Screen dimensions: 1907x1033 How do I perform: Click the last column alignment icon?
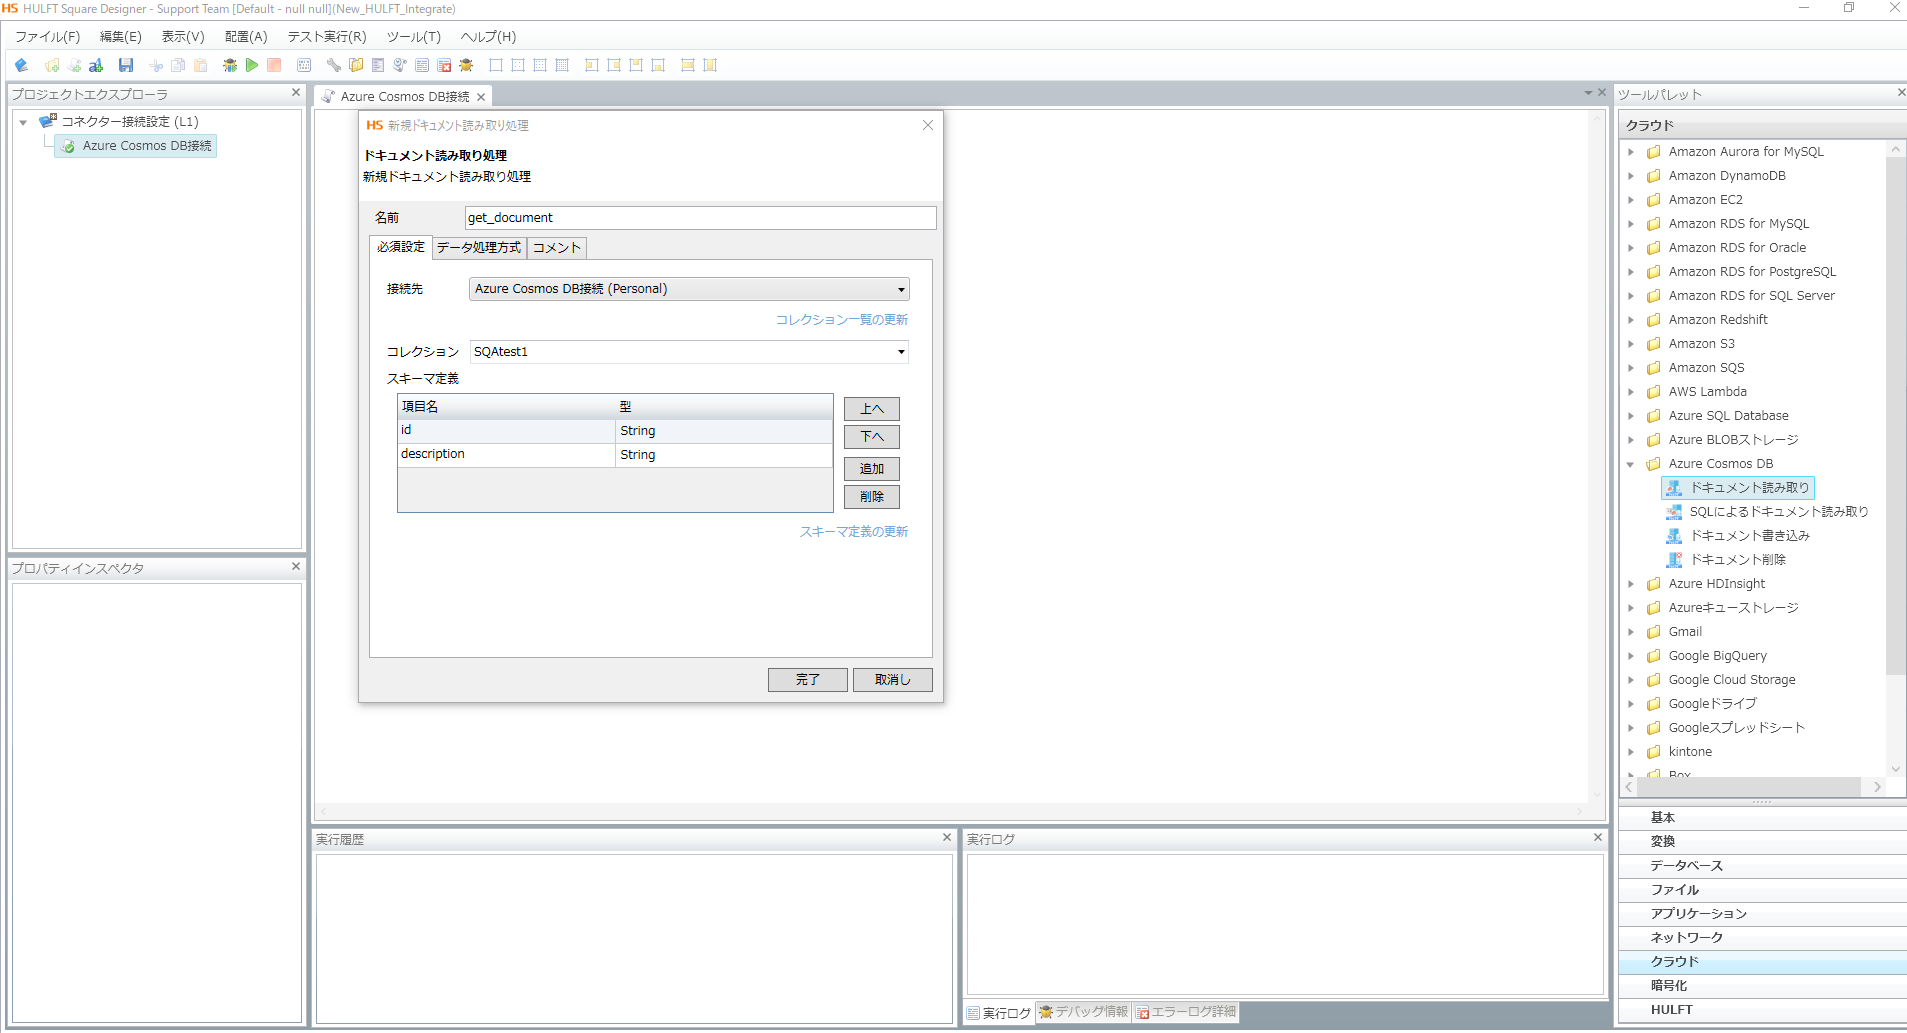(x=710, y=65)
